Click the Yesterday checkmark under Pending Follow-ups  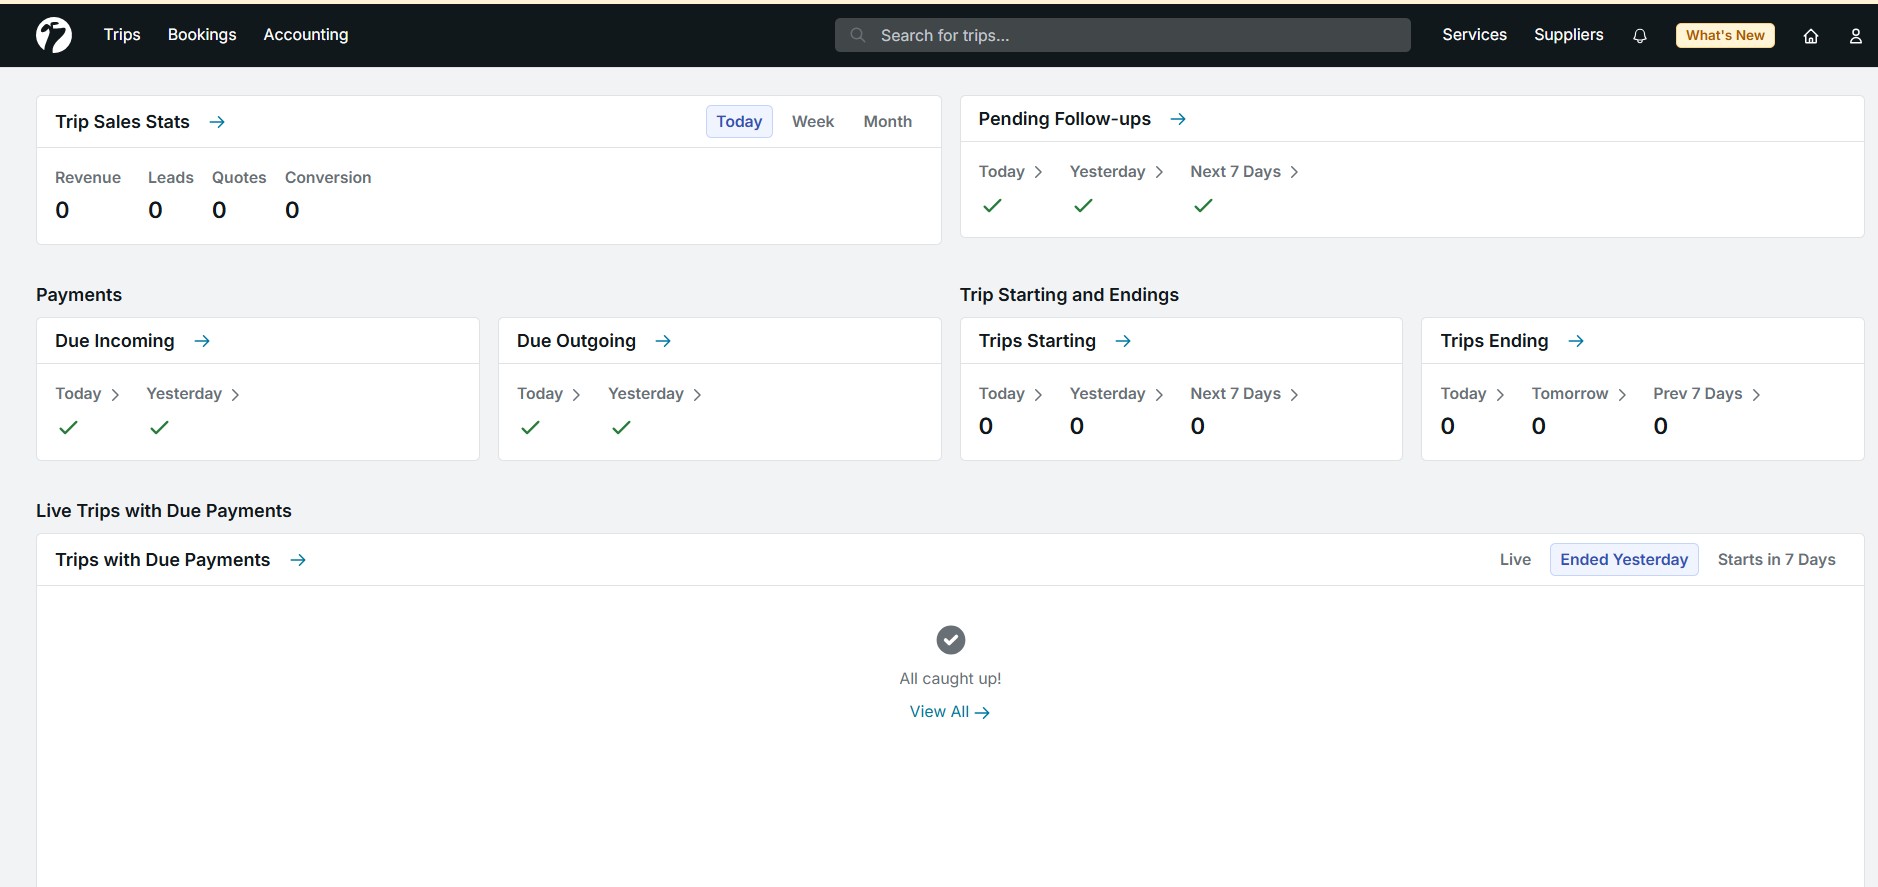point(1083,205)
